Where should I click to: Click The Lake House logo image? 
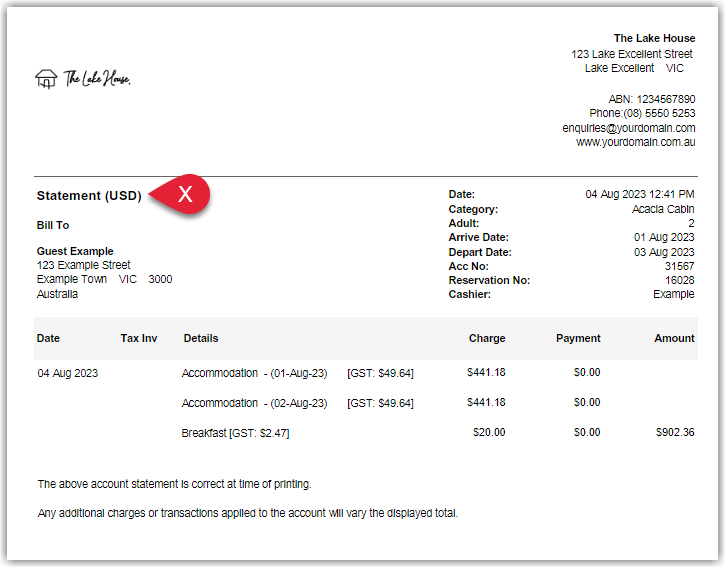[83, 79]
